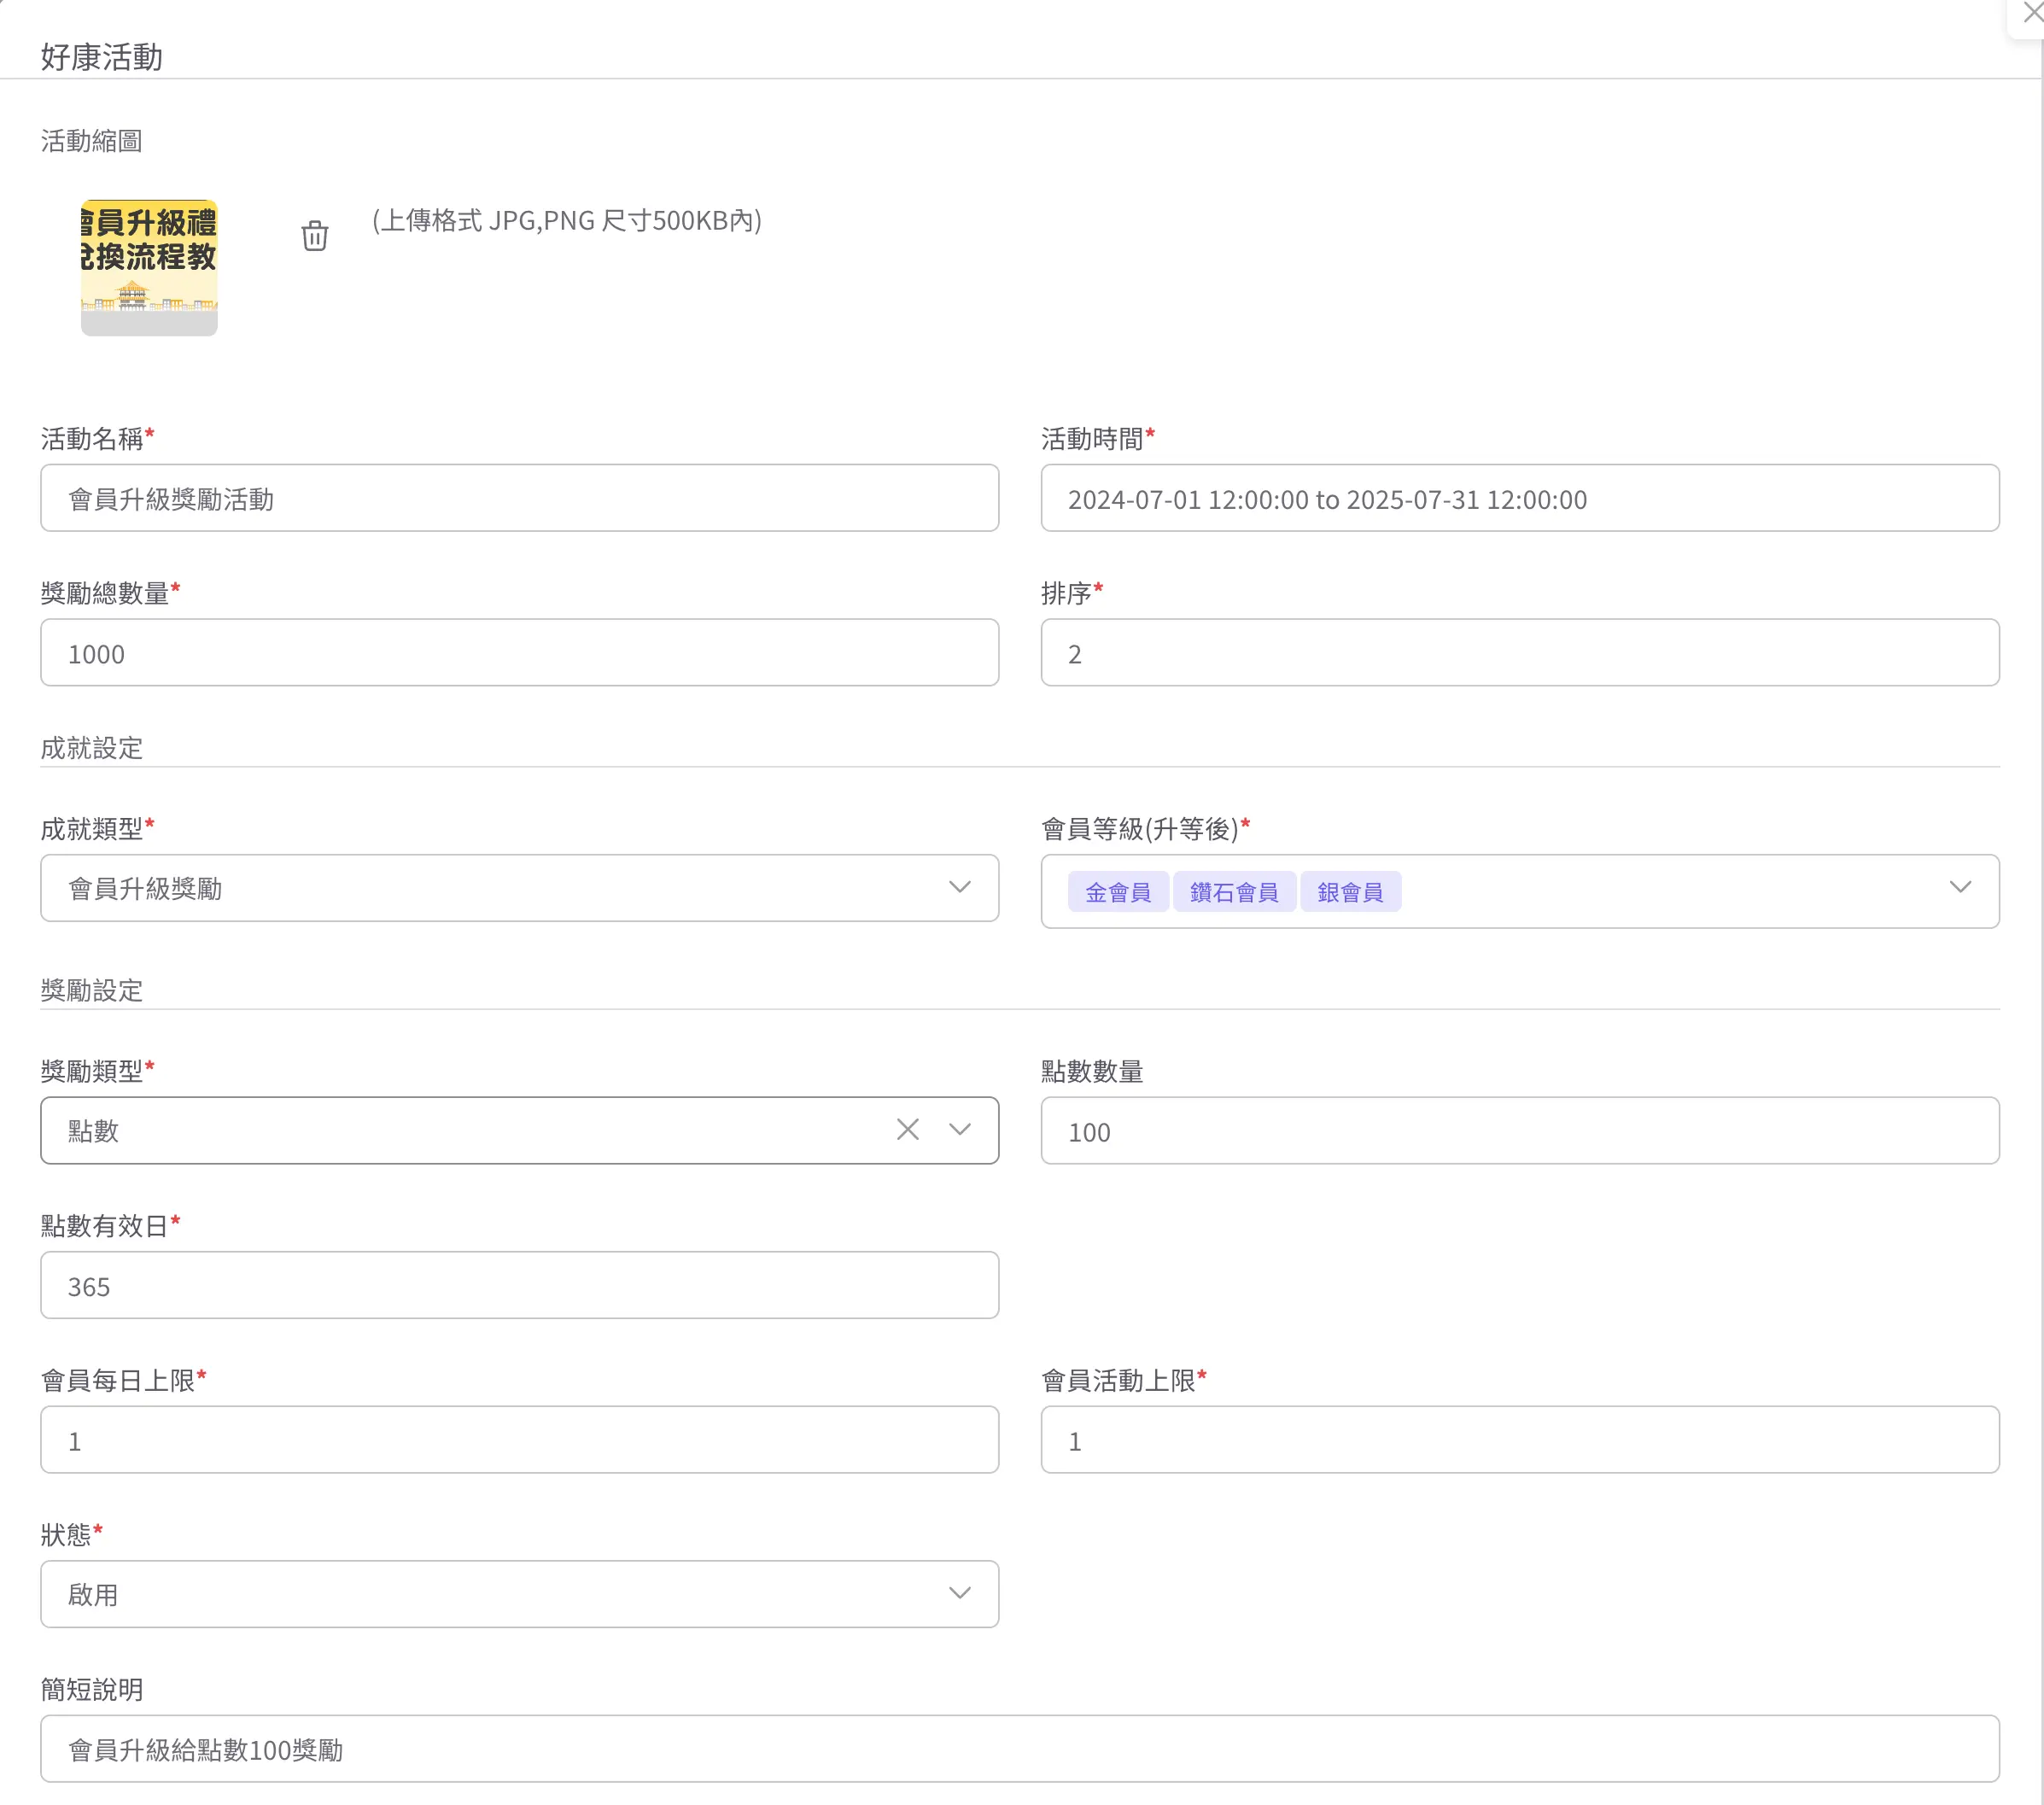Click the X clear icon in 獎勵類型

(907, 1130)
